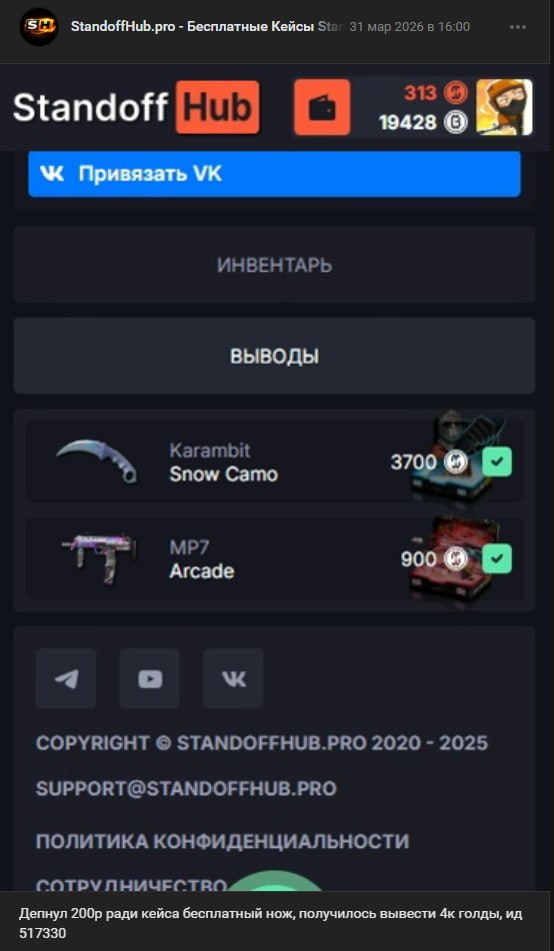
Task: Click the Привязать VK button
Action: point(274,174)
